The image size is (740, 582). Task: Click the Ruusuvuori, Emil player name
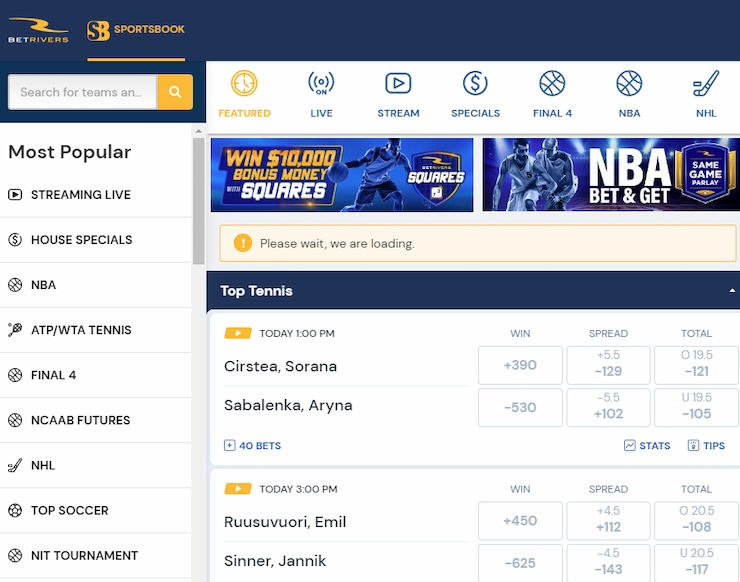pyautogui.click(x=285, y=522)
